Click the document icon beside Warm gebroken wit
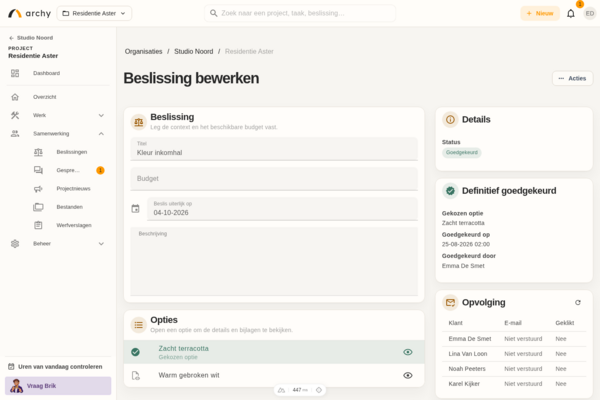Viewport: 600px width, 400px height. (x=136, y=376)
